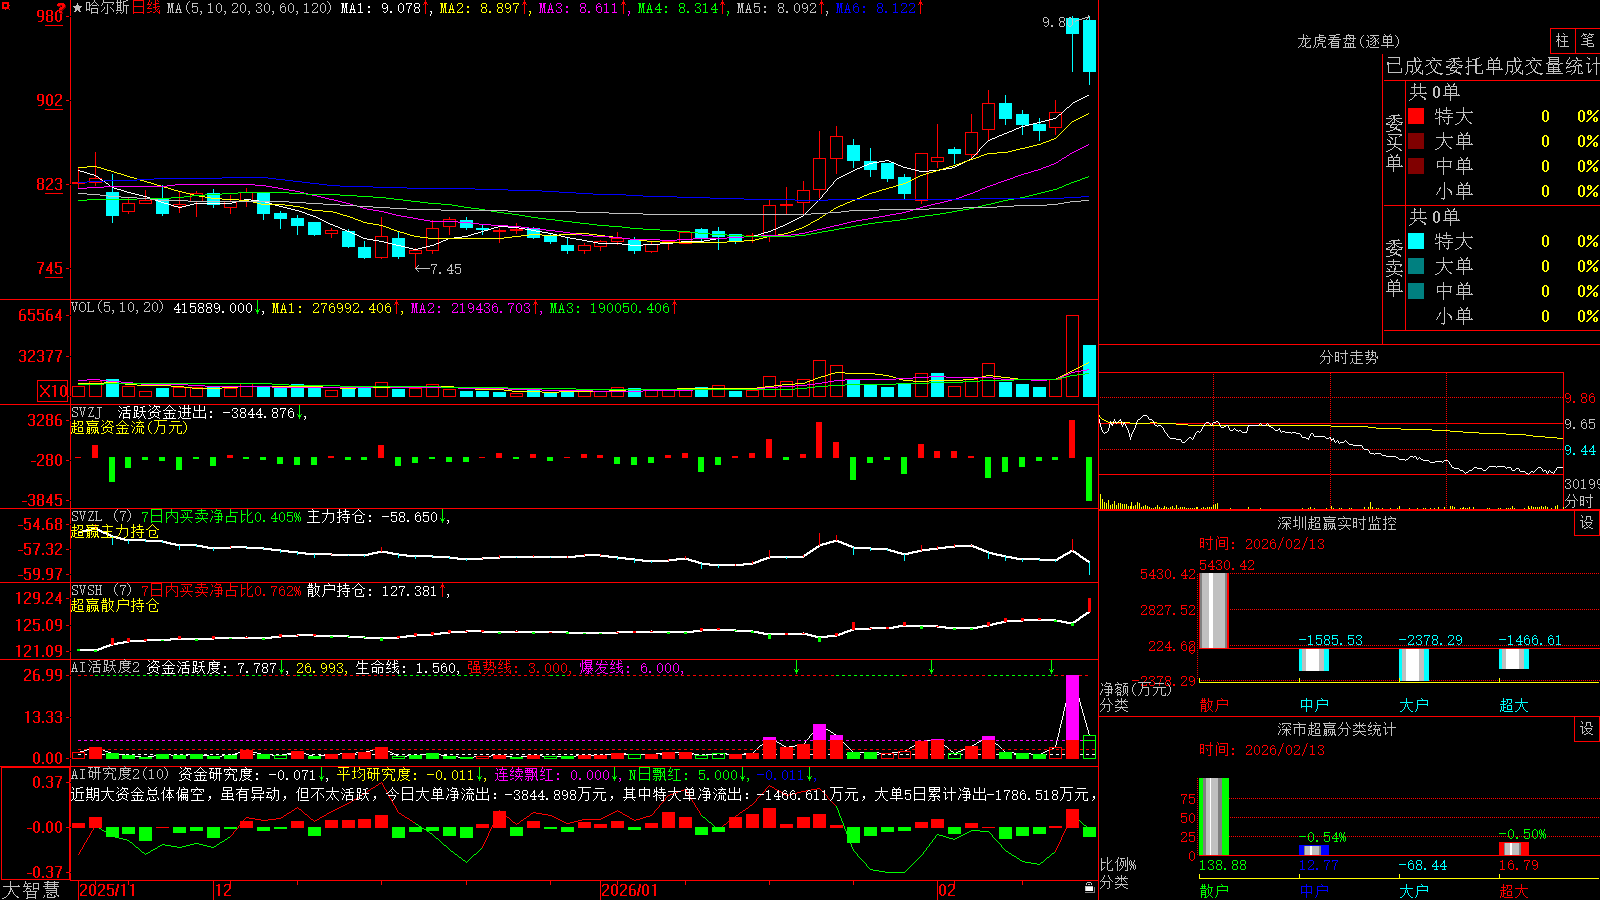Click 主力持仓: -58.650 value
1600x900 pixels.
[378, 517]
